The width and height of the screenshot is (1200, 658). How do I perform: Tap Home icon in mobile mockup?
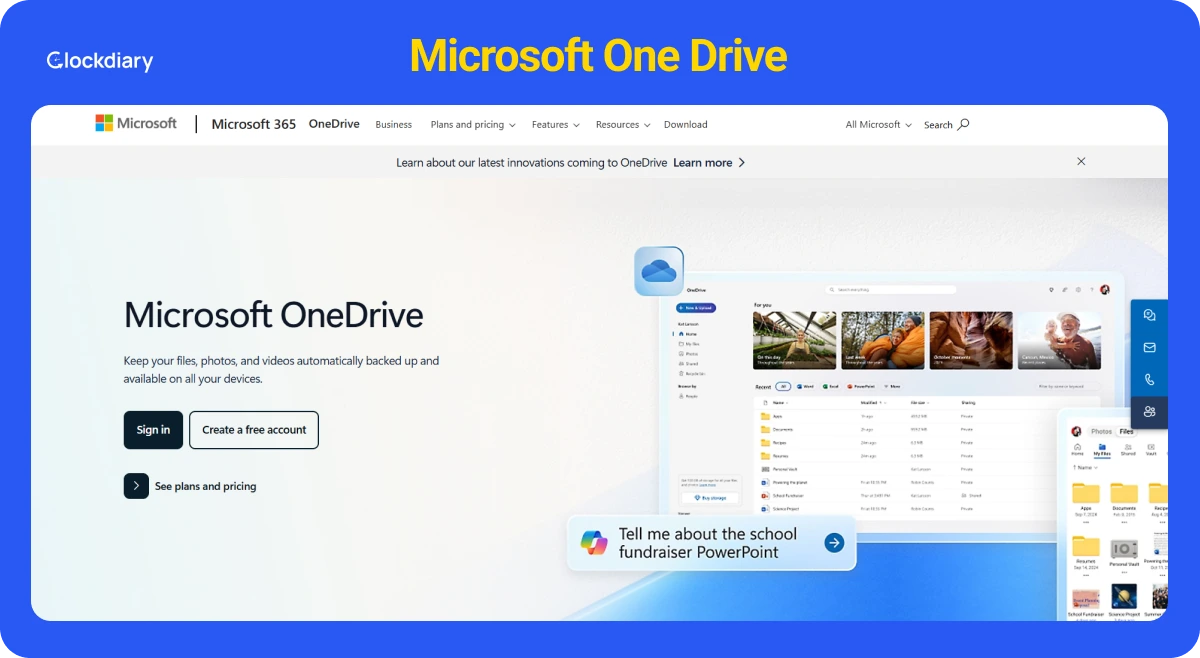[x=1077, y=449]
